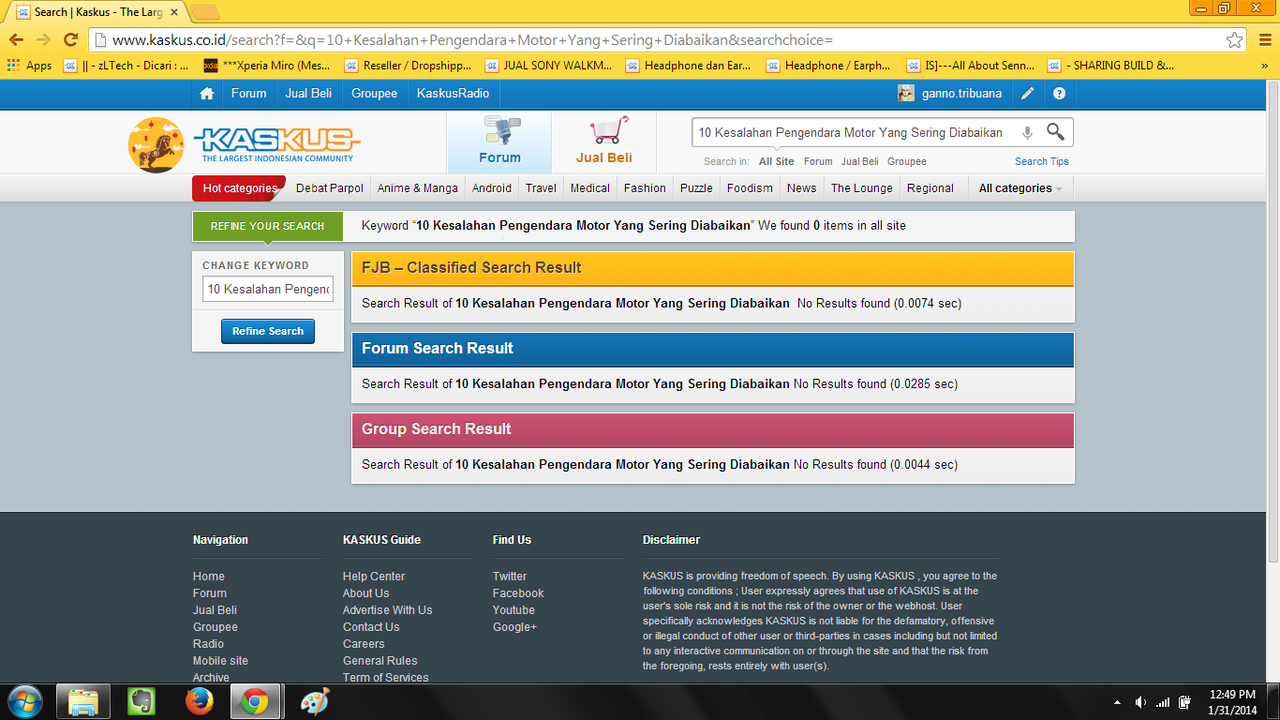1280x720 pixels.
Task: Open the zLTech bookmark
Action: tap(127, 66)
